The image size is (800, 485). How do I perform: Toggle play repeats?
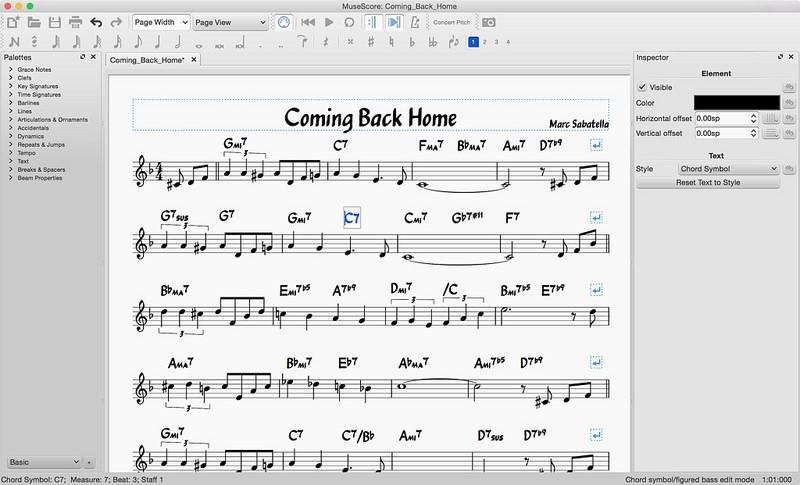coord(372,22)
